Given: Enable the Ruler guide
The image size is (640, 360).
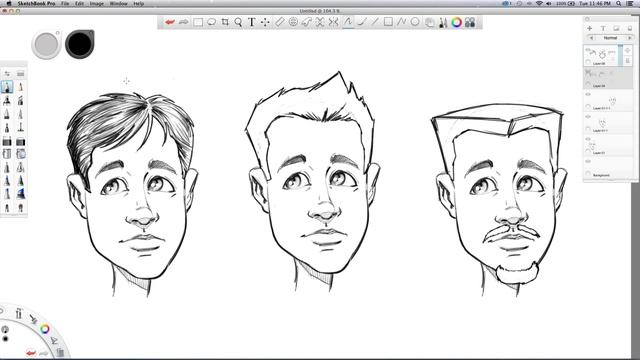Looking at the screenshot, I should [x=279, y=22].
